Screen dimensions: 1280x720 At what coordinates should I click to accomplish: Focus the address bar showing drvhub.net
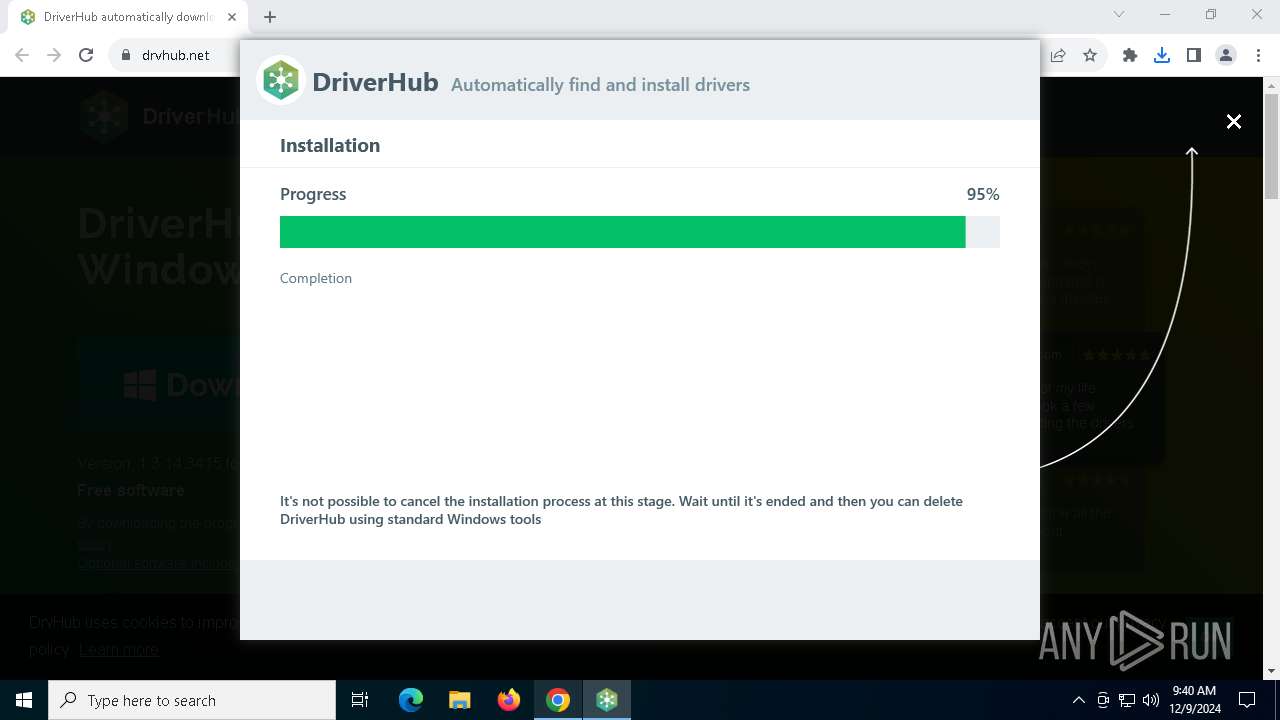click(177, 55)
